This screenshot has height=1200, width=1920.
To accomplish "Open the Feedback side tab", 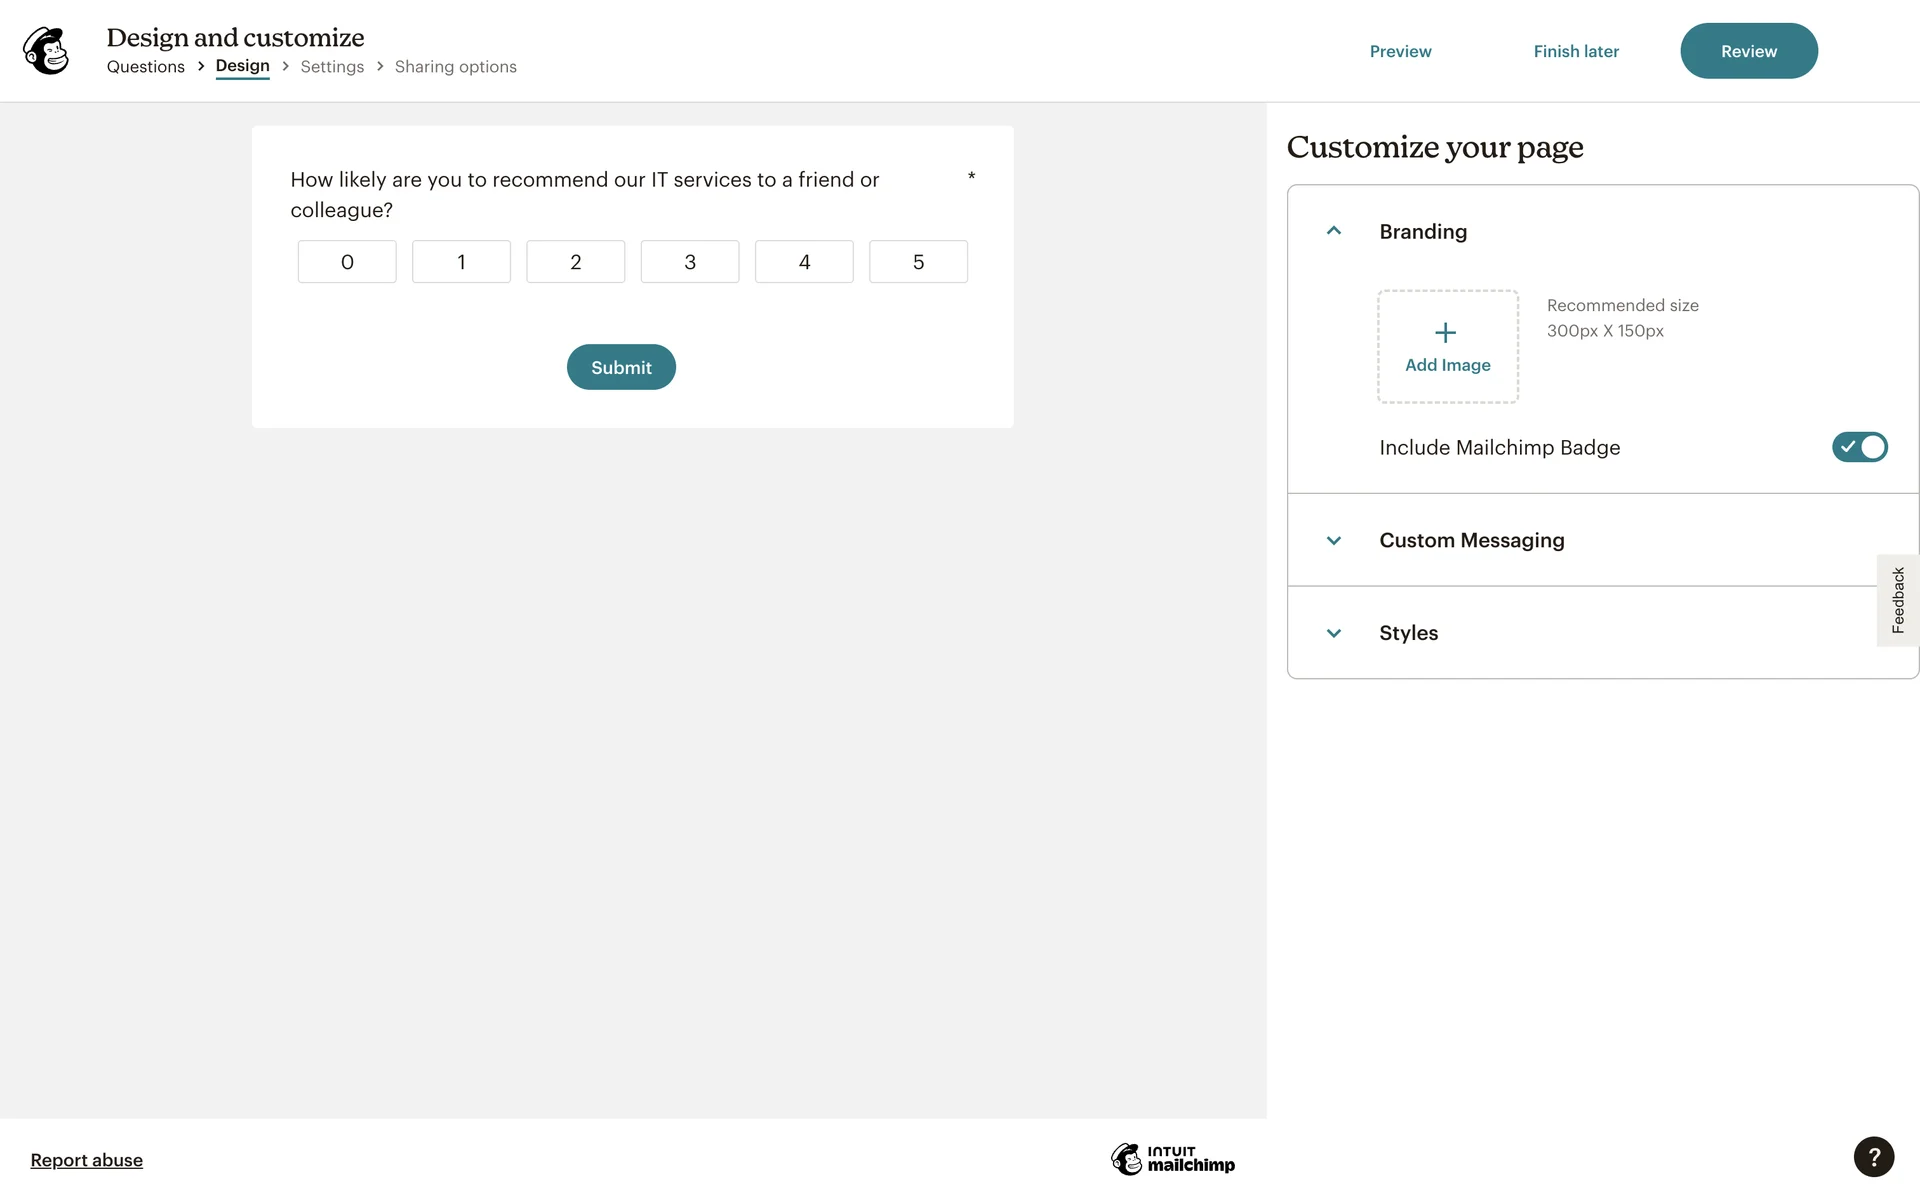I will point(1897,600).
